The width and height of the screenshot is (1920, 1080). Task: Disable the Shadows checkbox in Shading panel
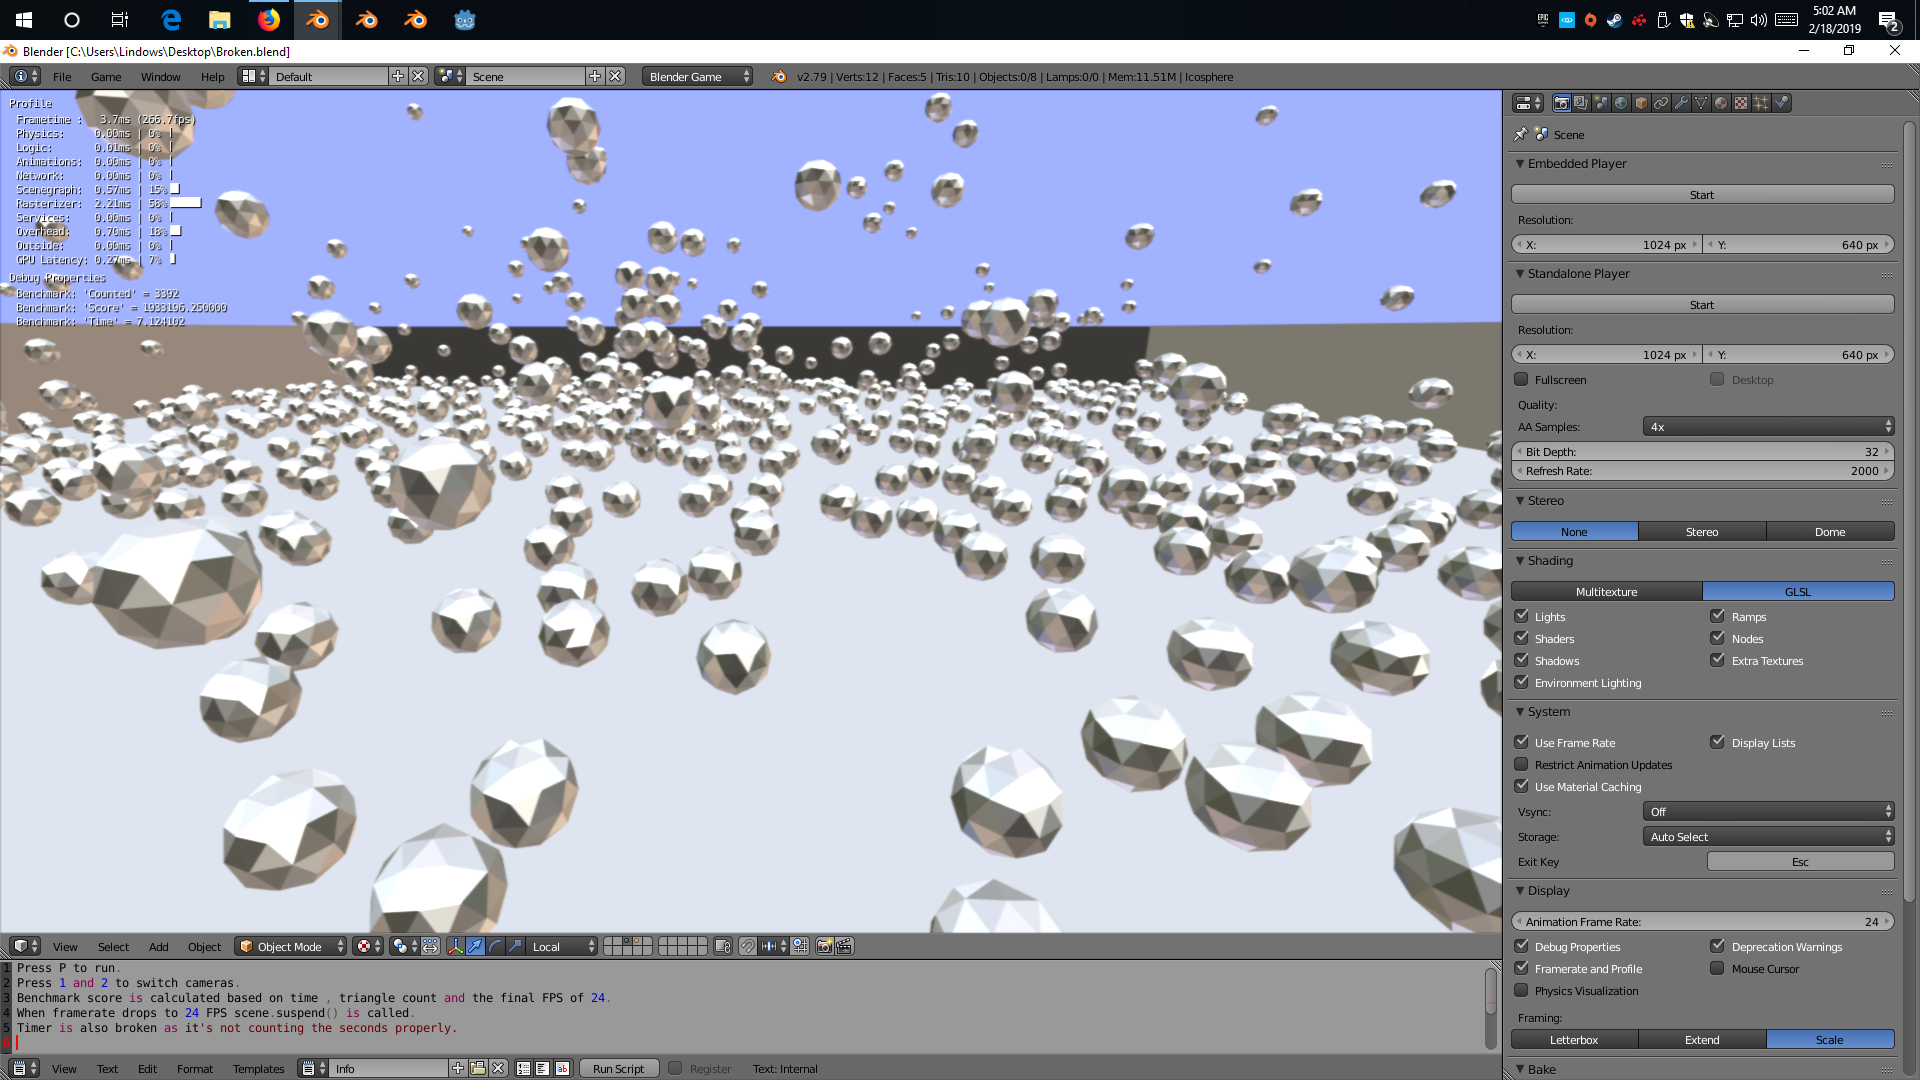1522,660
